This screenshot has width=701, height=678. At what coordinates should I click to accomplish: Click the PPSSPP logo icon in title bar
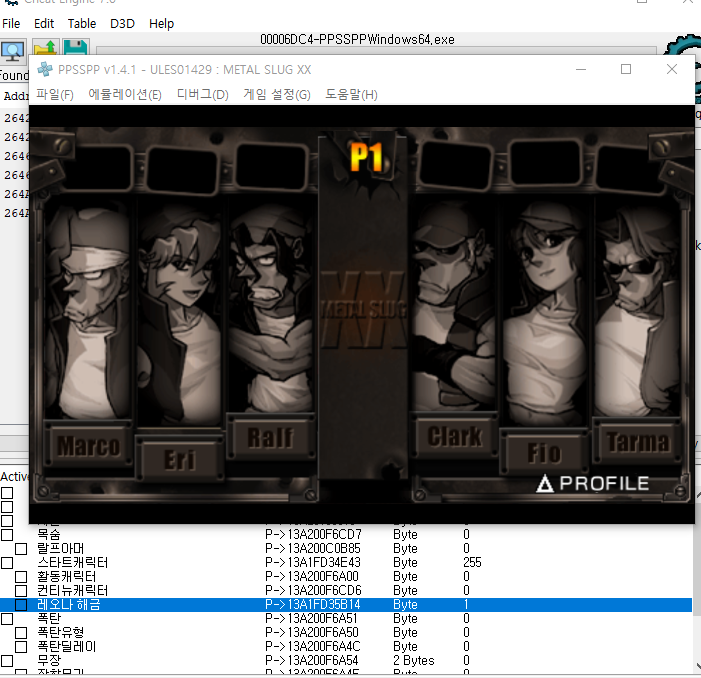pyautogui.click(x=45, y=69)
